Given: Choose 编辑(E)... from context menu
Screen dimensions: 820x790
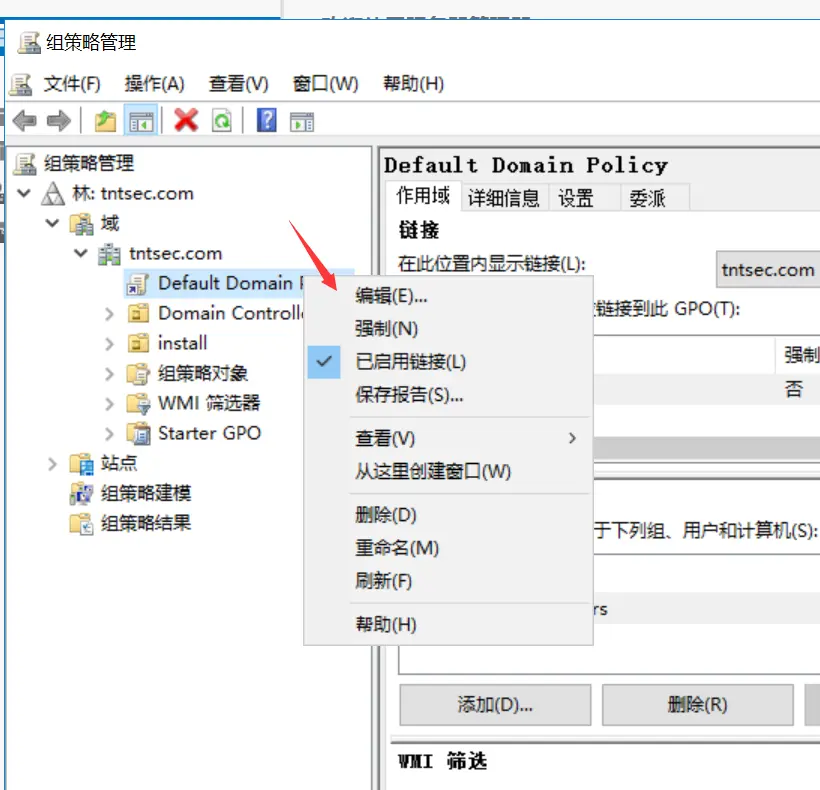Looking at the screenshot, I should [x=448, y=296].
